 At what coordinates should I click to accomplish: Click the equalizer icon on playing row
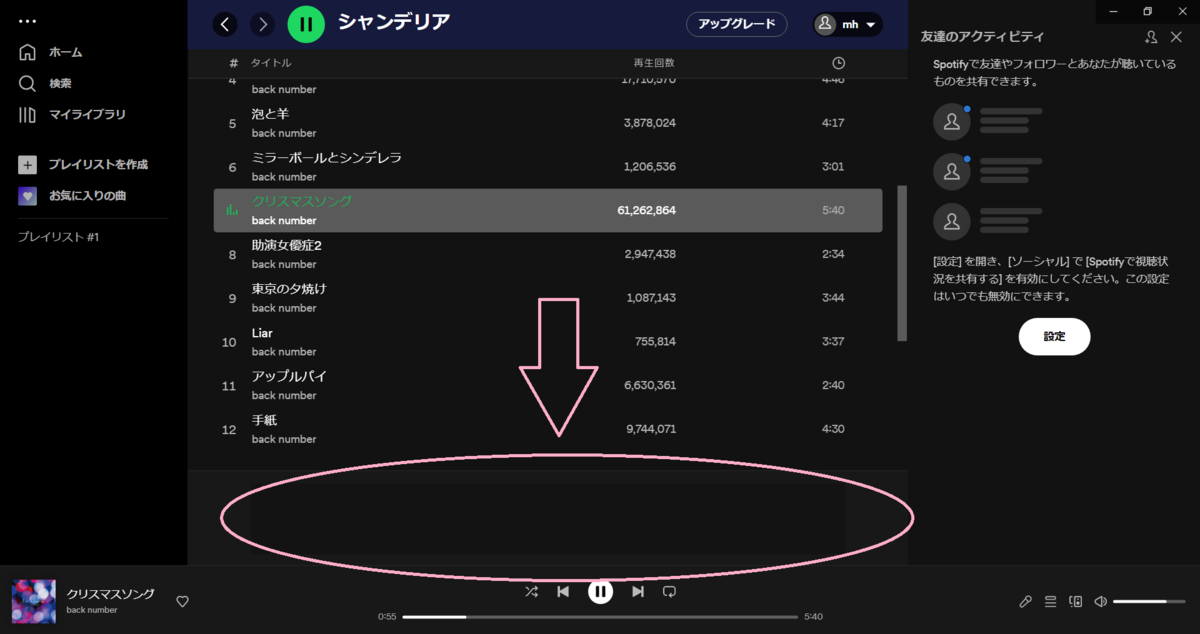point(232,210)
